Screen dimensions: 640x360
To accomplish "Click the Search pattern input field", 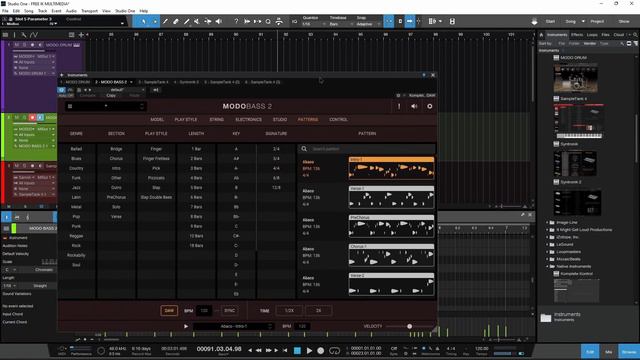I will point(371,149).
